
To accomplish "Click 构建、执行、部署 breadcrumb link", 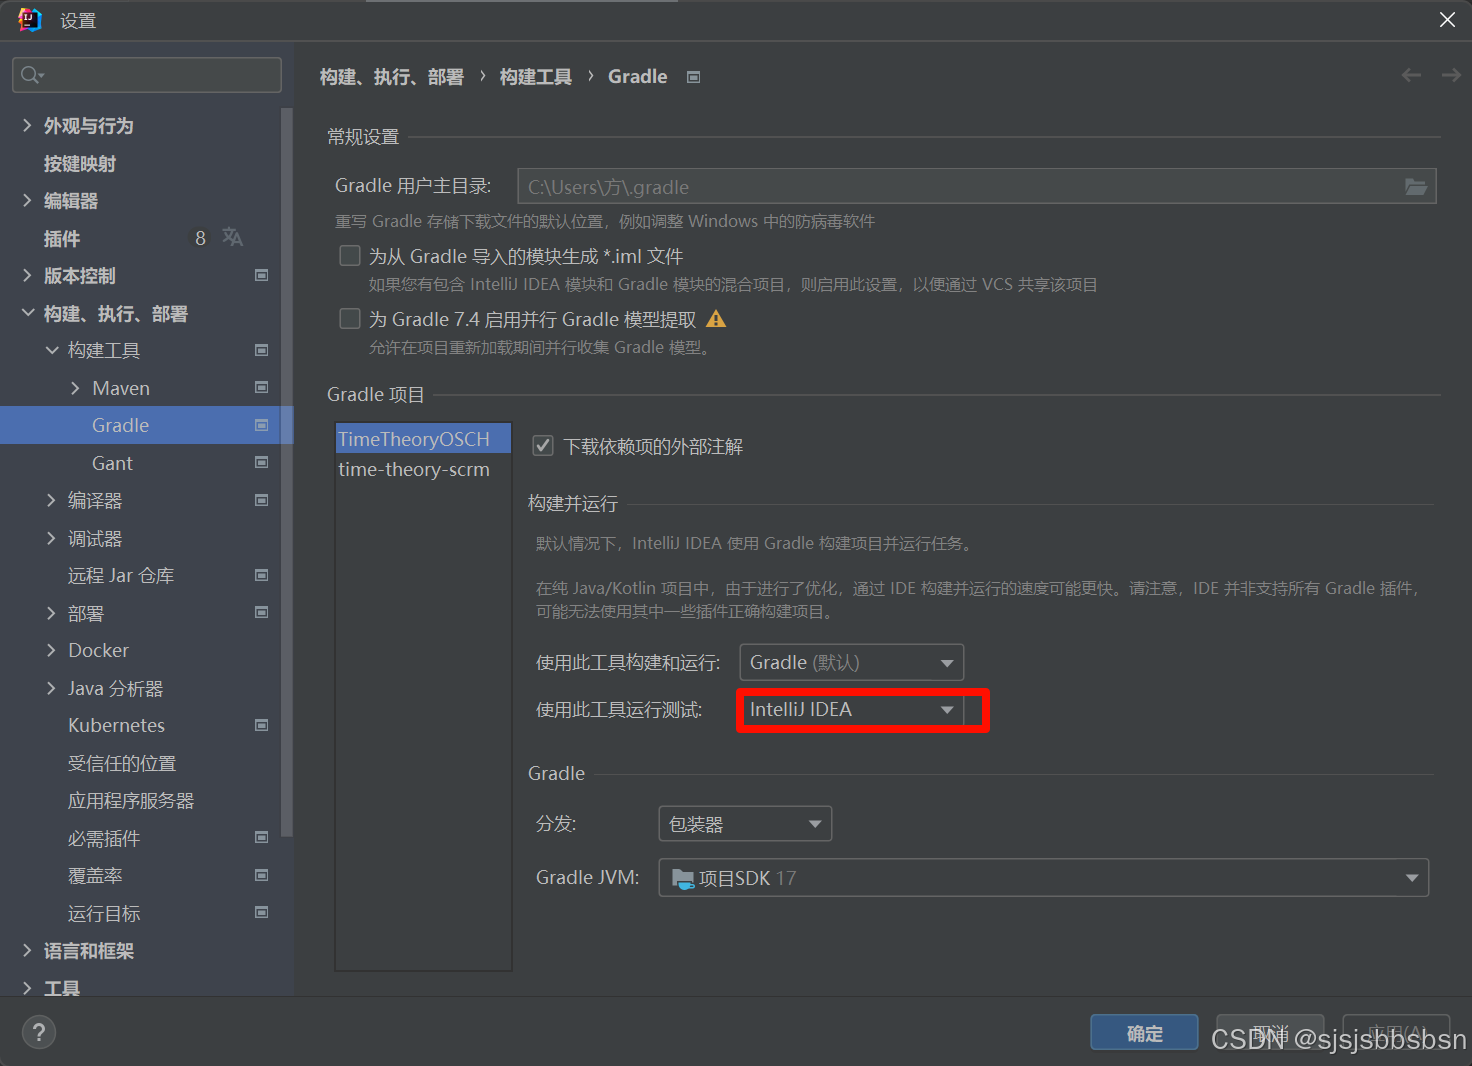I will pyautogui.click(x=392, y=77).
